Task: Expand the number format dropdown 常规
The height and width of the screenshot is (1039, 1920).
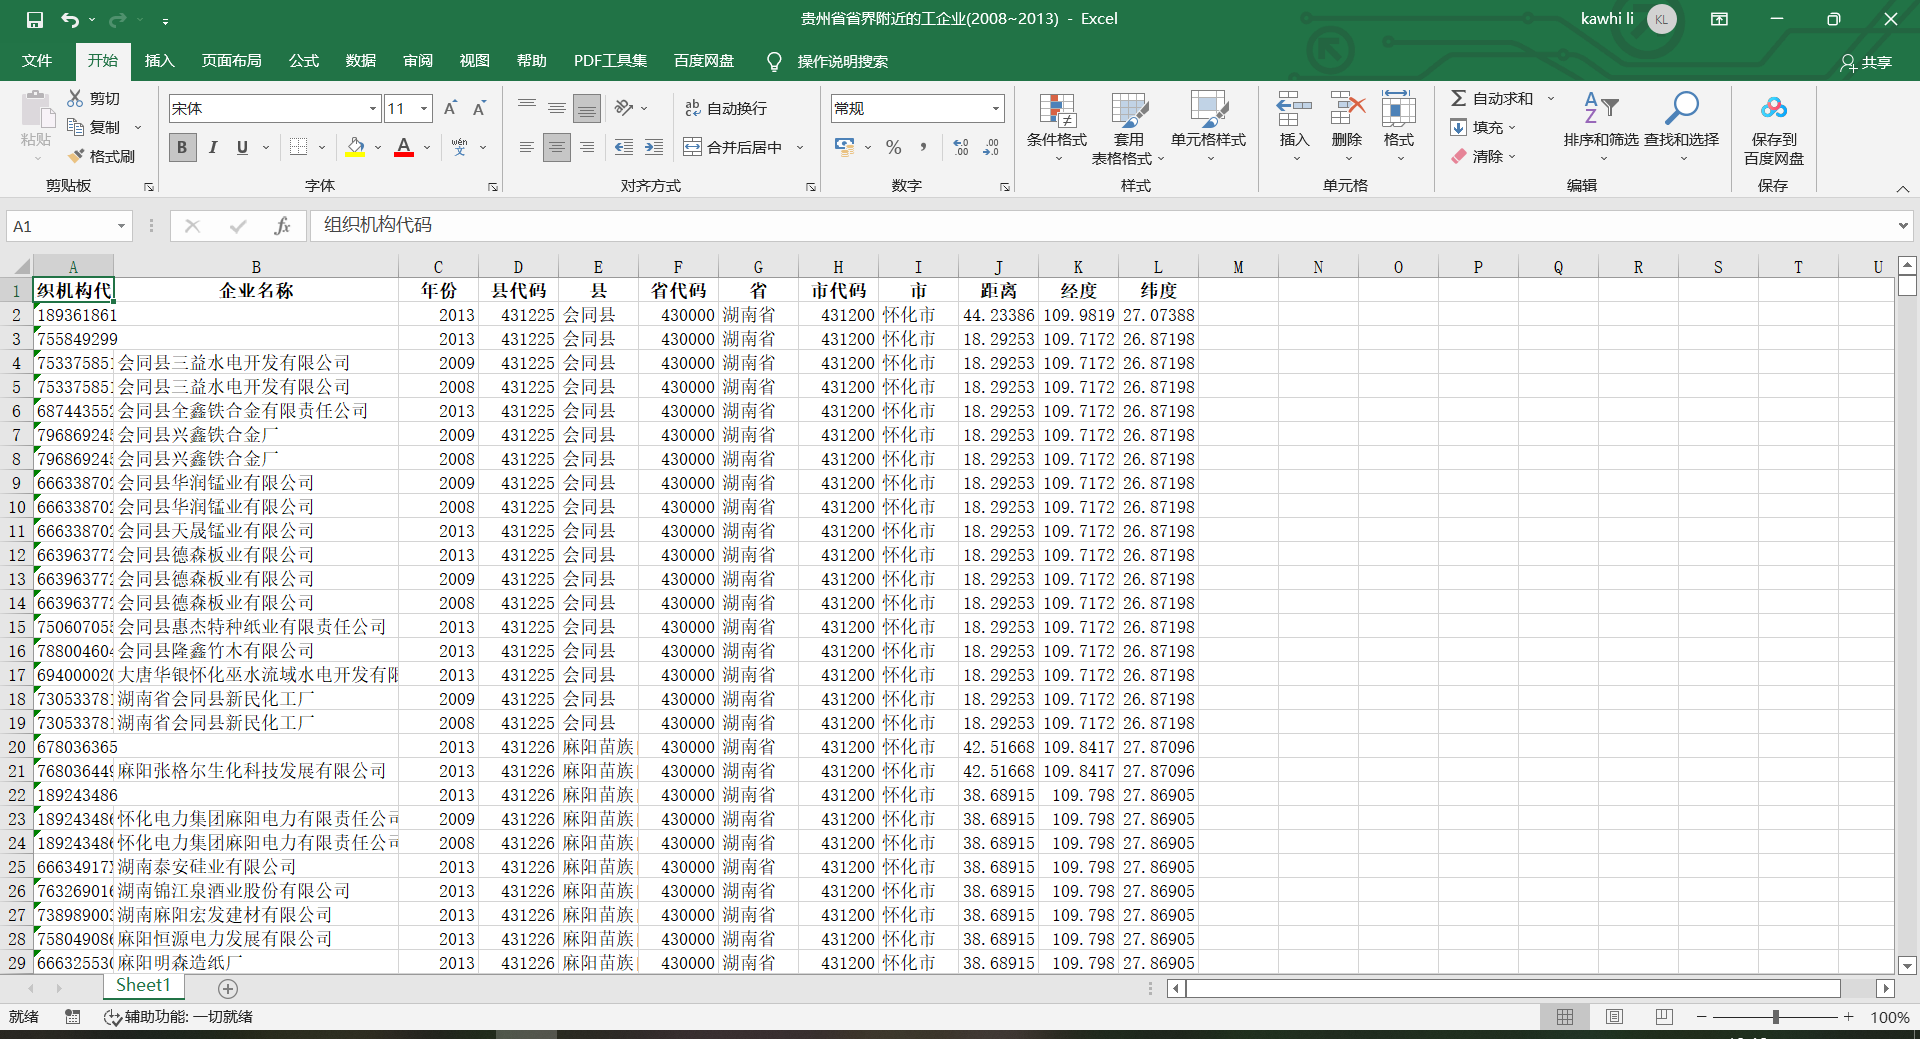Action: pos(995,108)
